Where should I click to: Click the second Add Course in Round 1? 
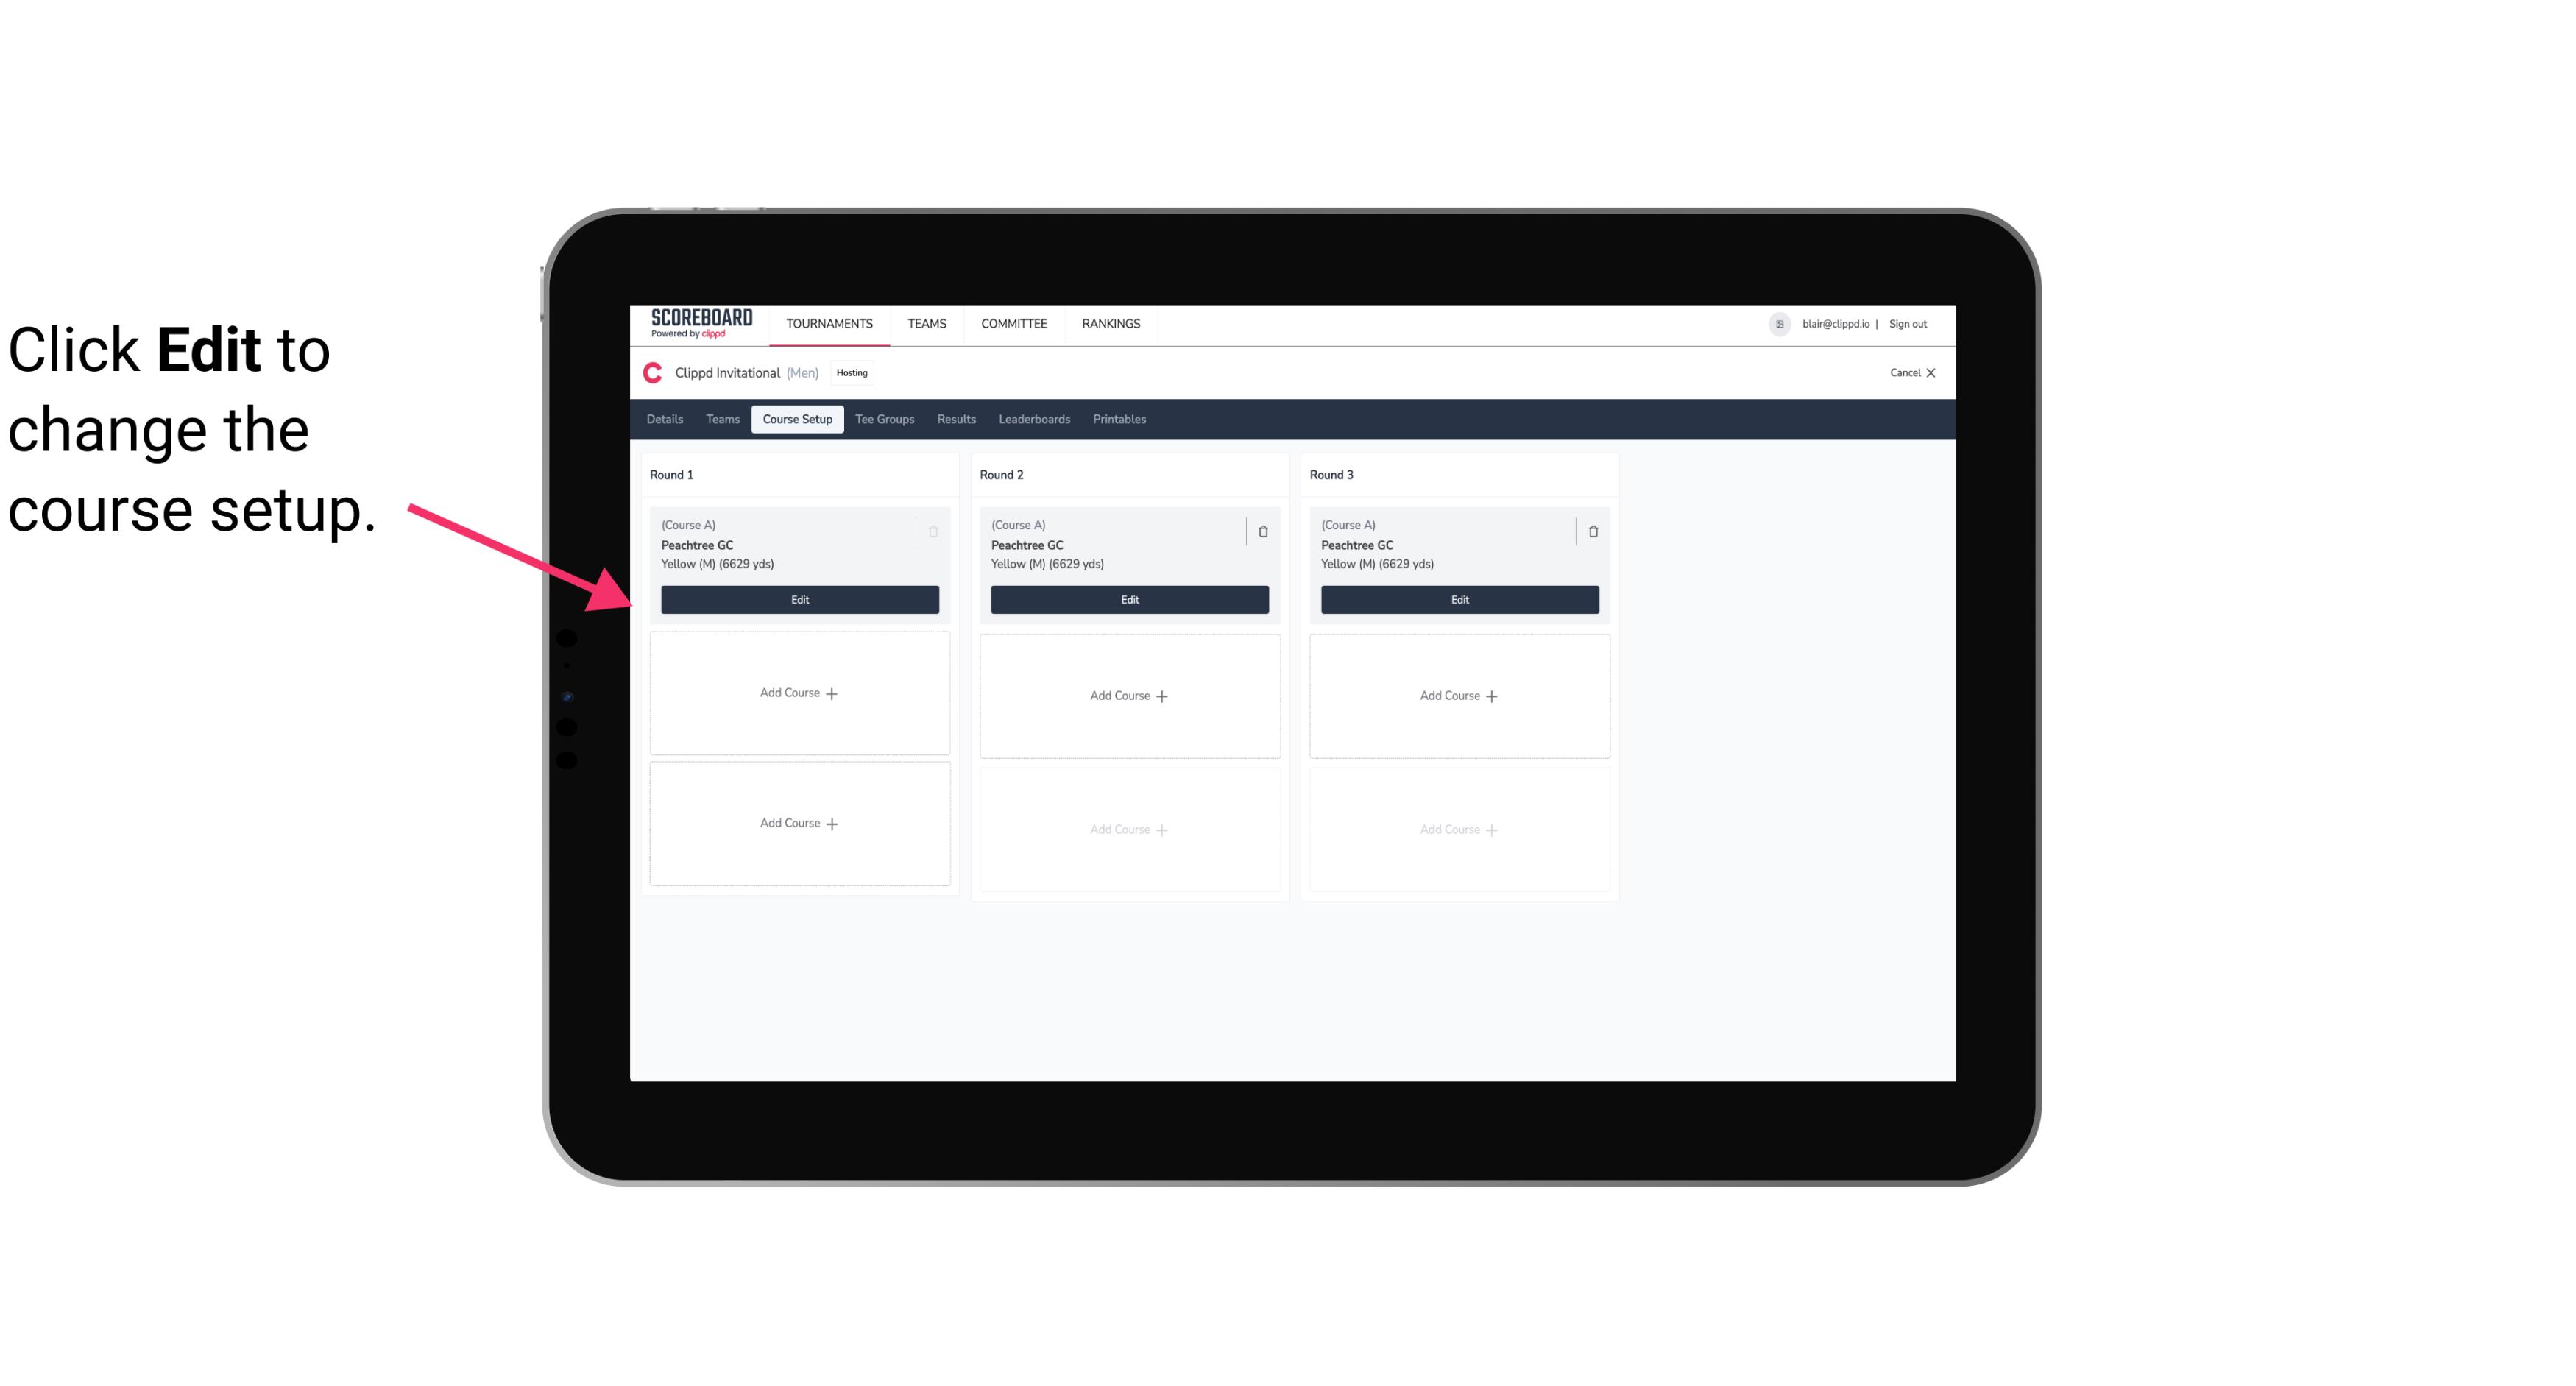coord(799,823)
